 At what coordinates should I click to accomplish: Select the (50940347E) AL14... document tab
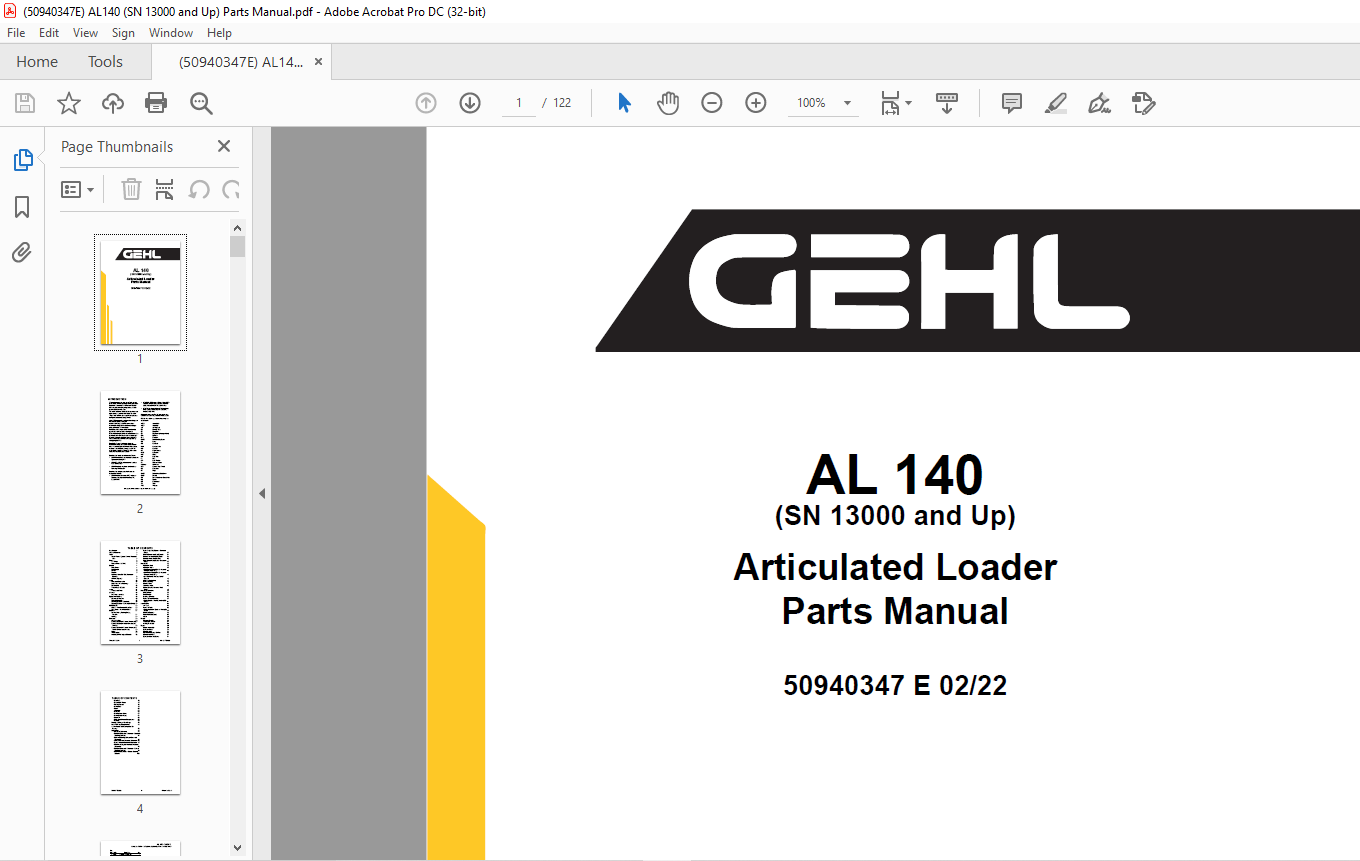click(x=240, y=62)
